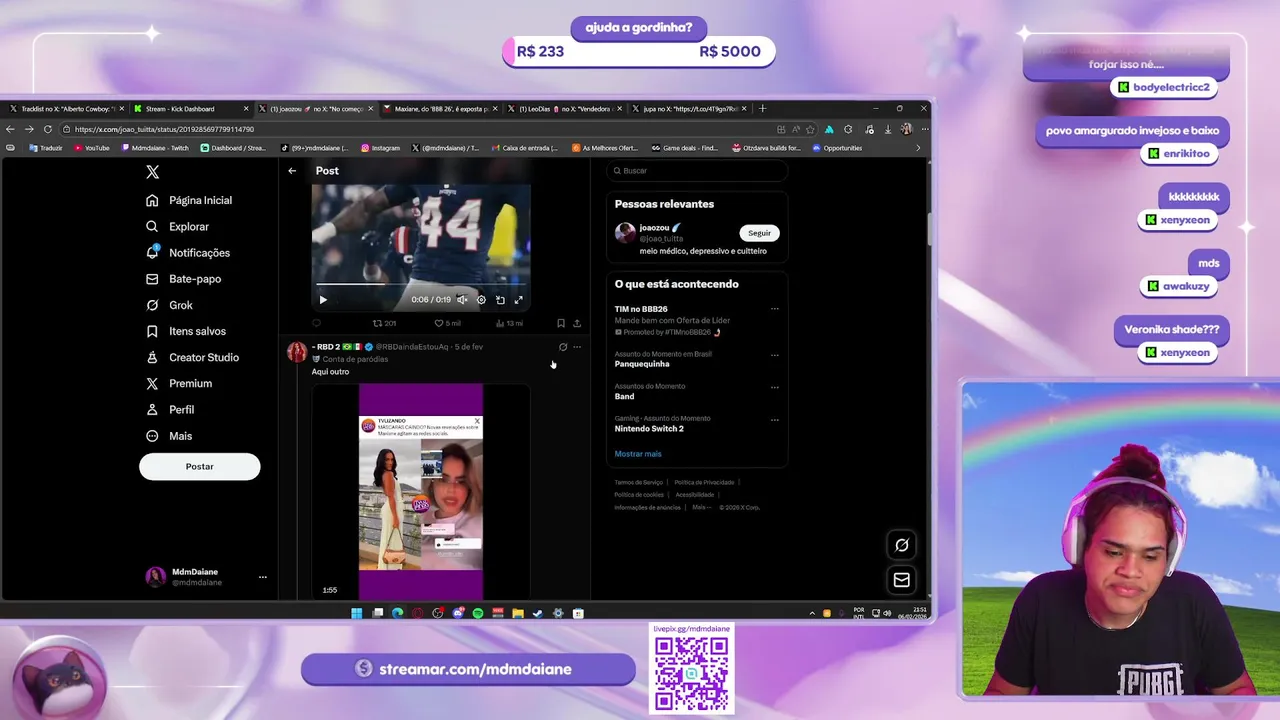Open Instagram bookmark
The height and width of the screenshot is (720, 1280).
click(381, 148)
